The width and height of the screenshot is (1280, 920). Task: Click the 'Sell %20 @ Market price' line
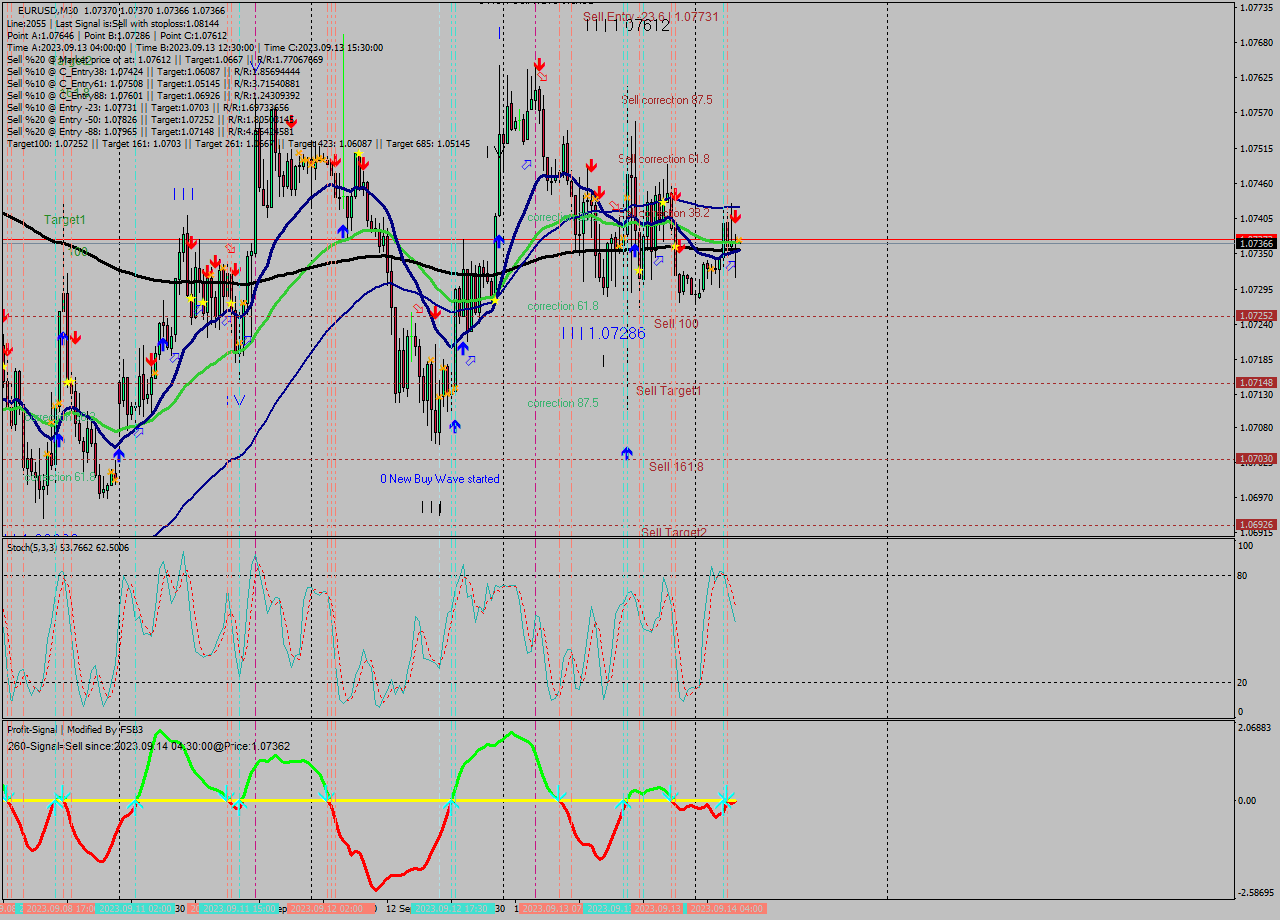165,59
